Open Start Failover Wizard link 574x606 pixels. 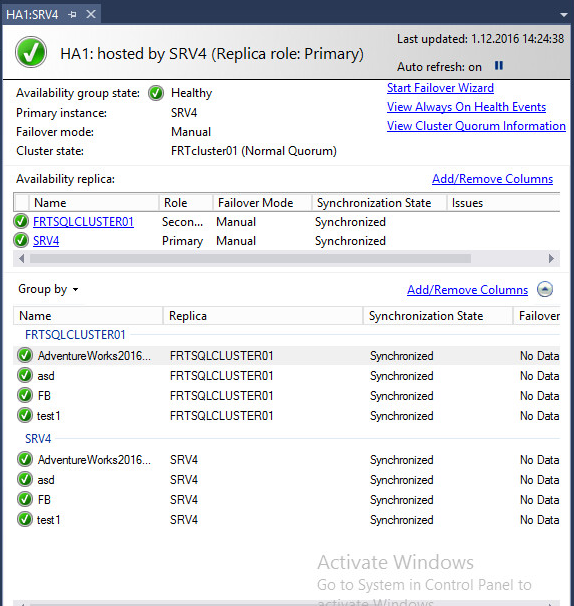coord(440,88)
